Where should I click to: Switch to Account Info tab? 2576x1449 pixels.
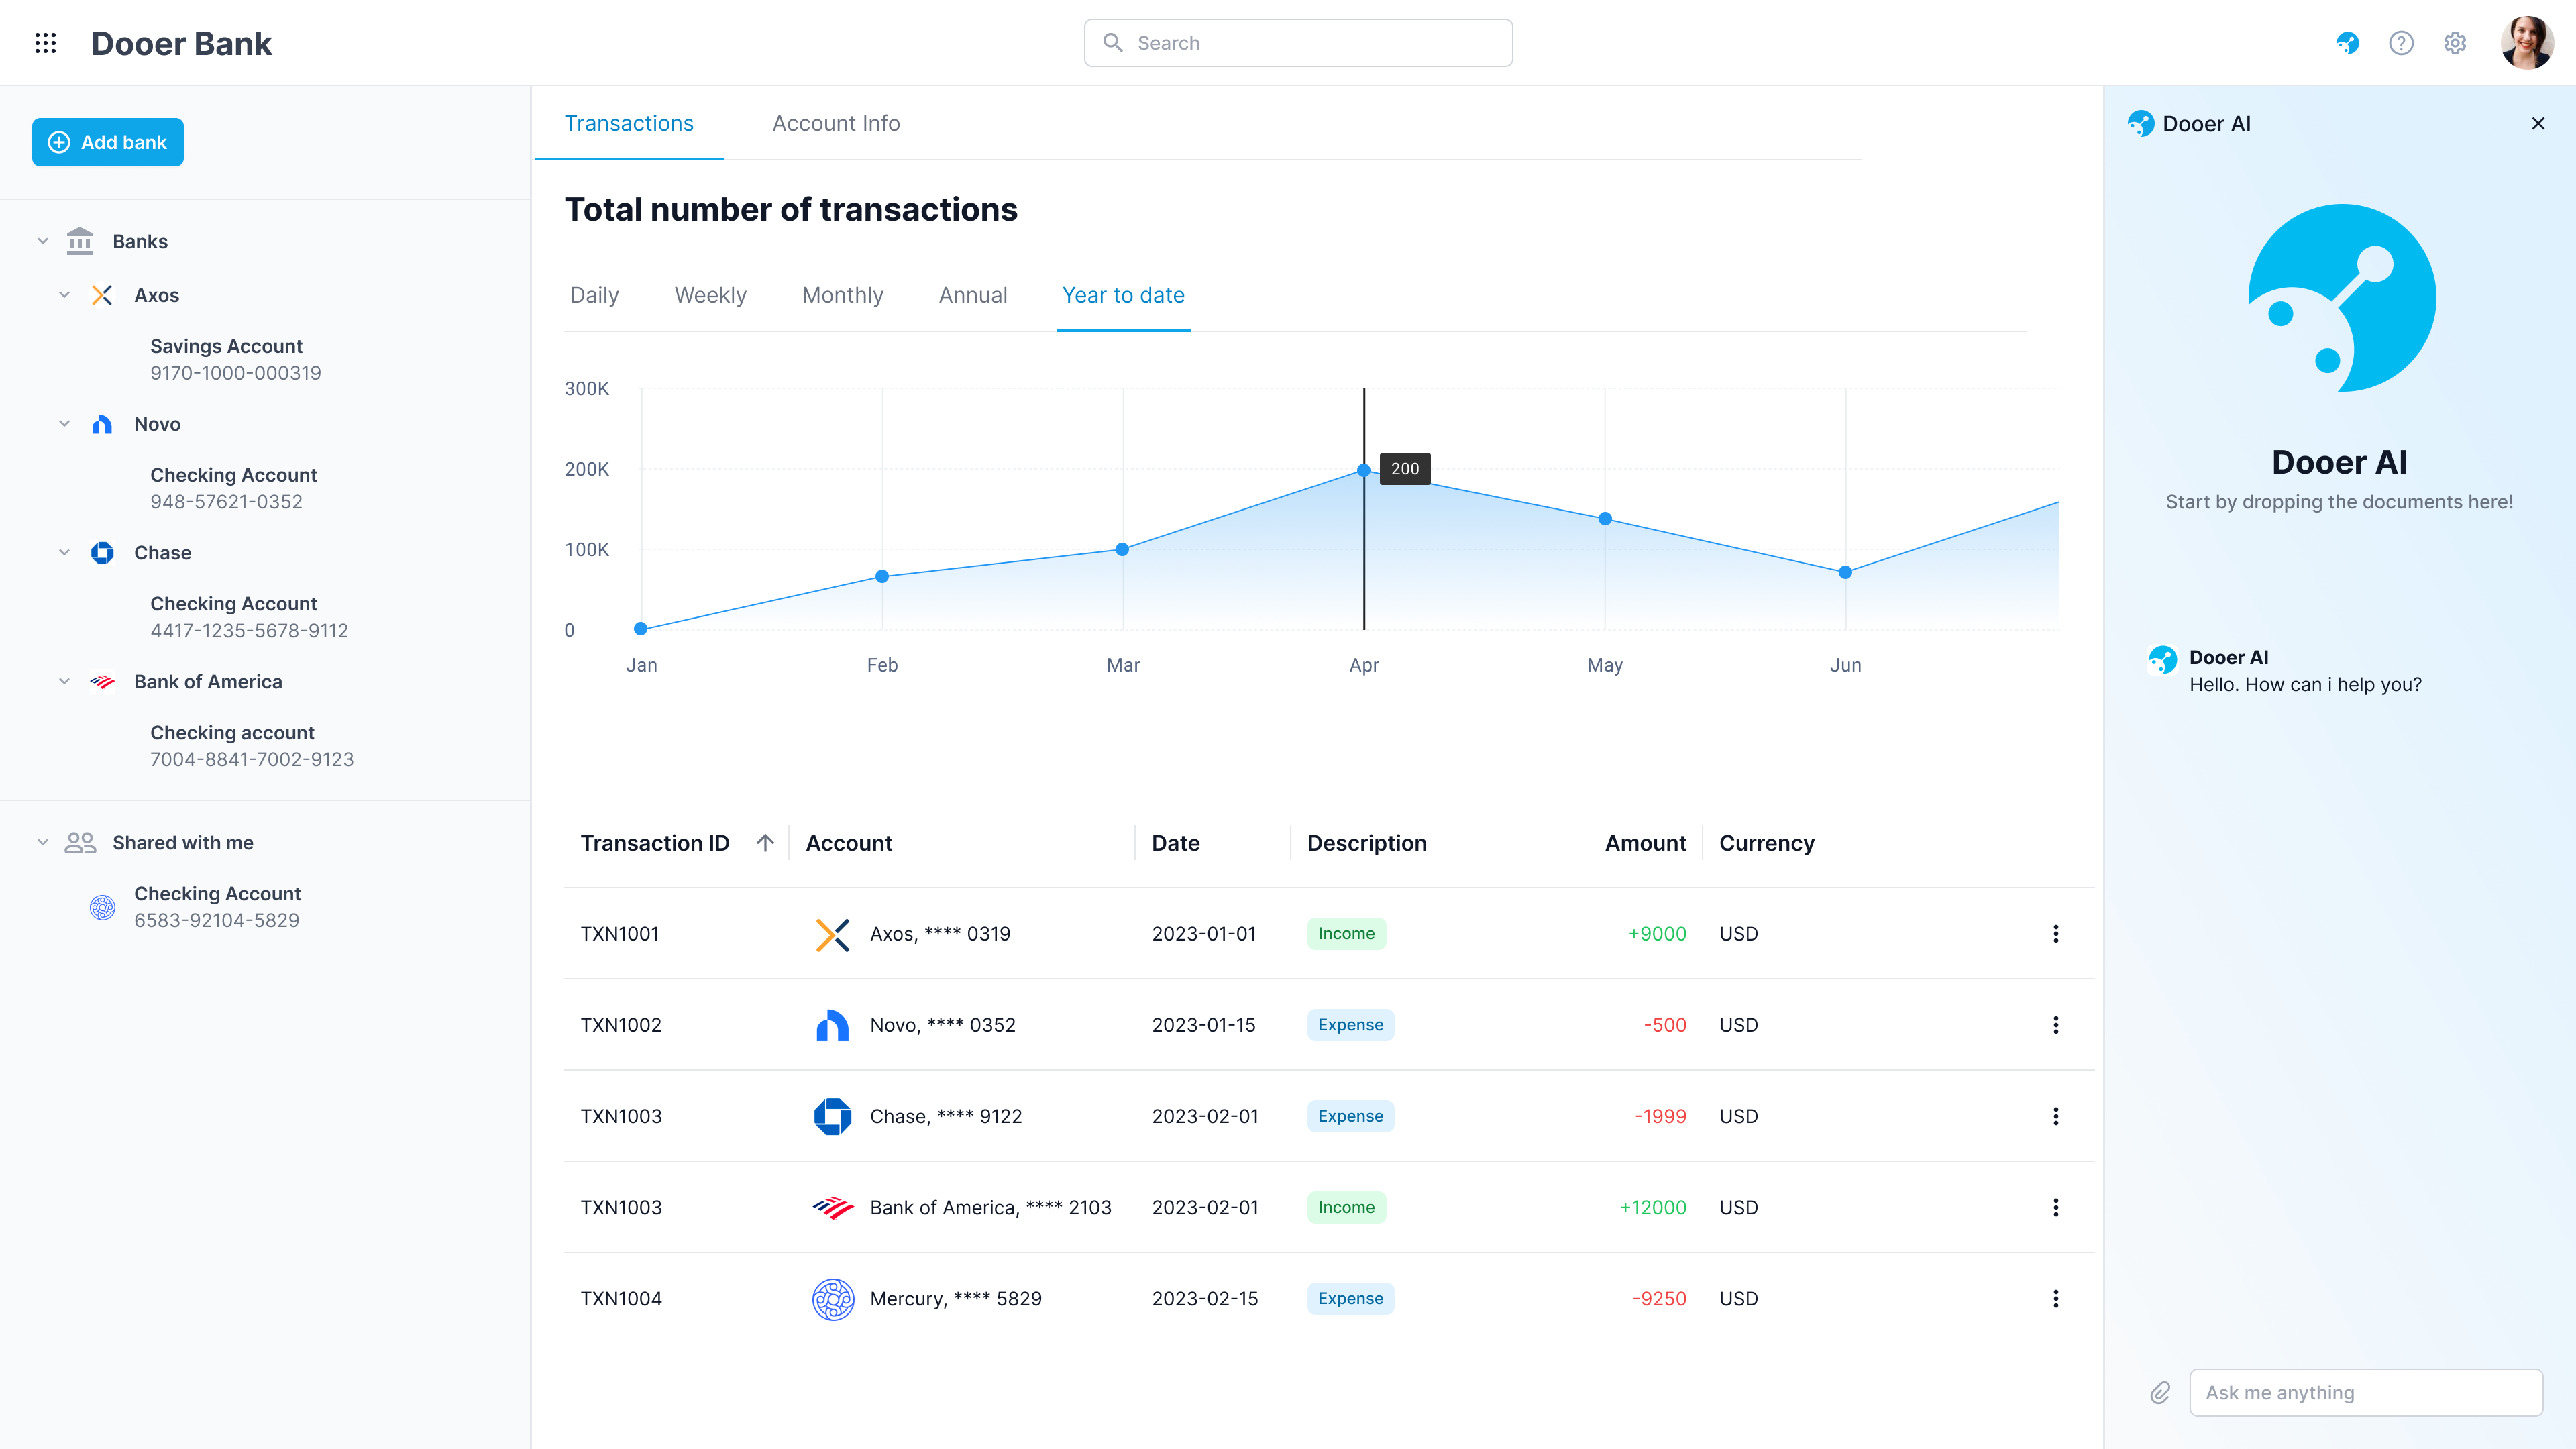pyautogui.click(x=835, y=122)
